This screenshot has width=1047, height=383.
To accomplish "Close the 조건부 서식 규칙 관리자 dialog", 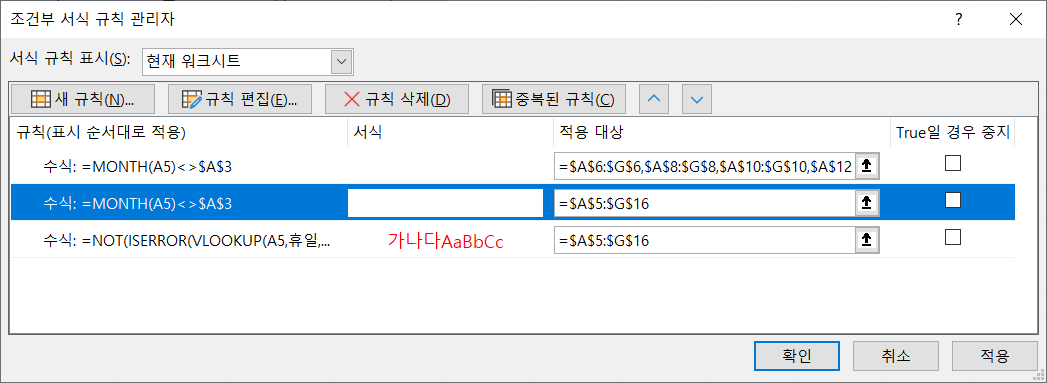I will tap(1016, 19).
